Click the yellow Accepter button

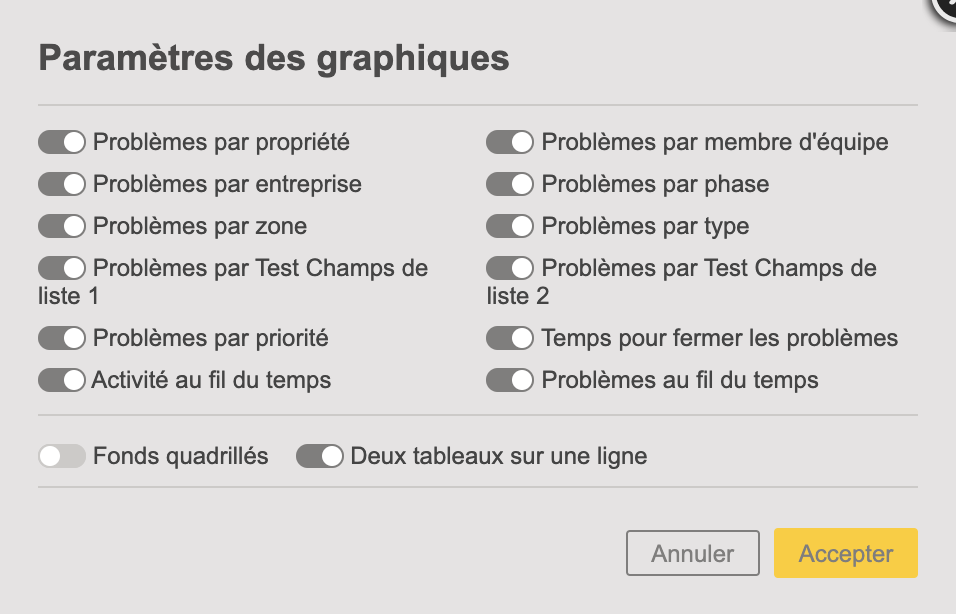(846, 553)
